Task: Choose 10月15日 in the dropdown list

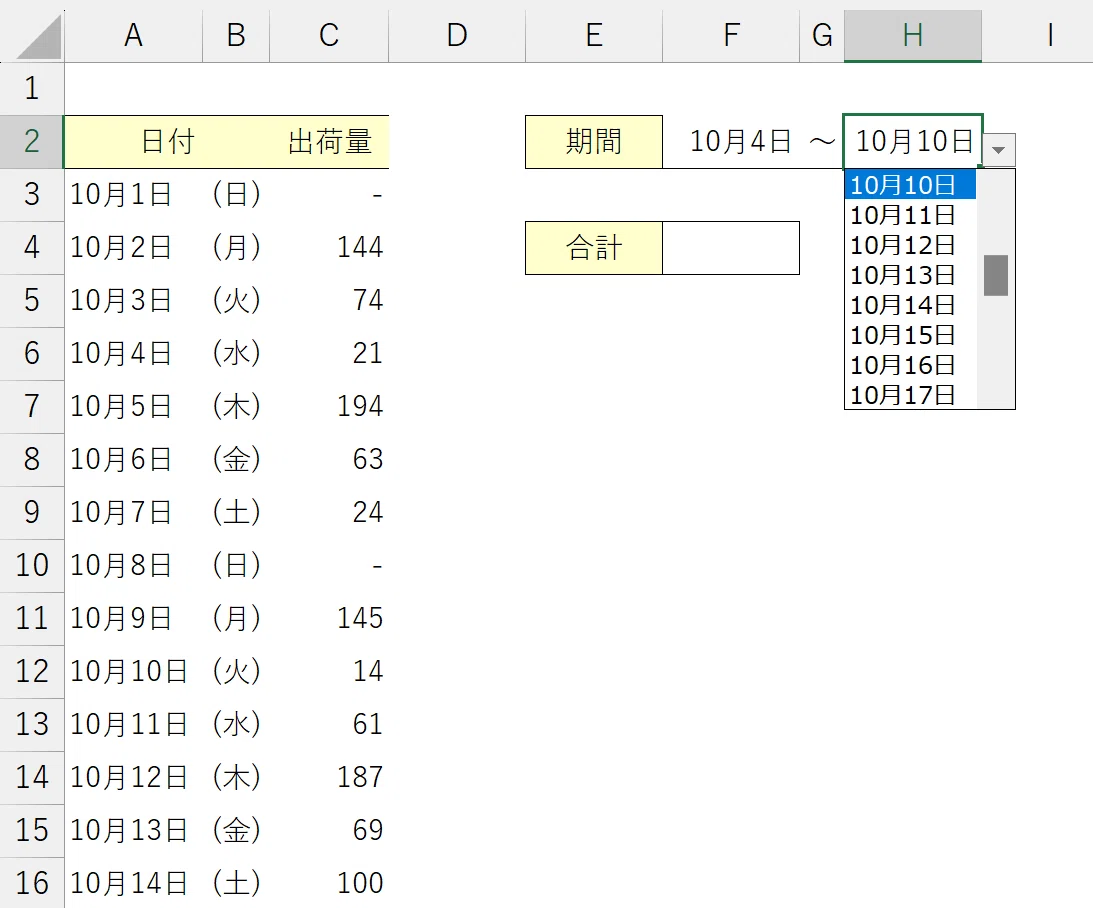Action: point(910,335)
